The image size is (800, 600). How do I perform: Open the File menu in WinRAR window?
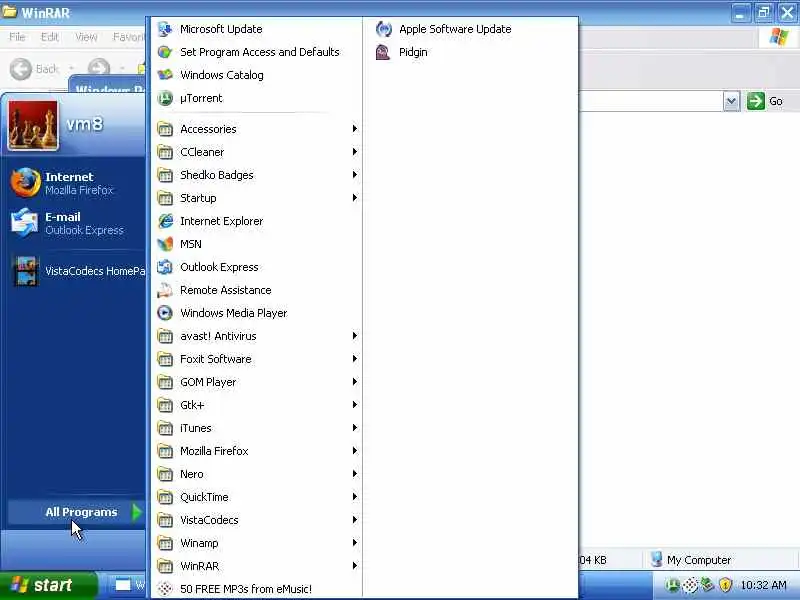tap(17, 37)
